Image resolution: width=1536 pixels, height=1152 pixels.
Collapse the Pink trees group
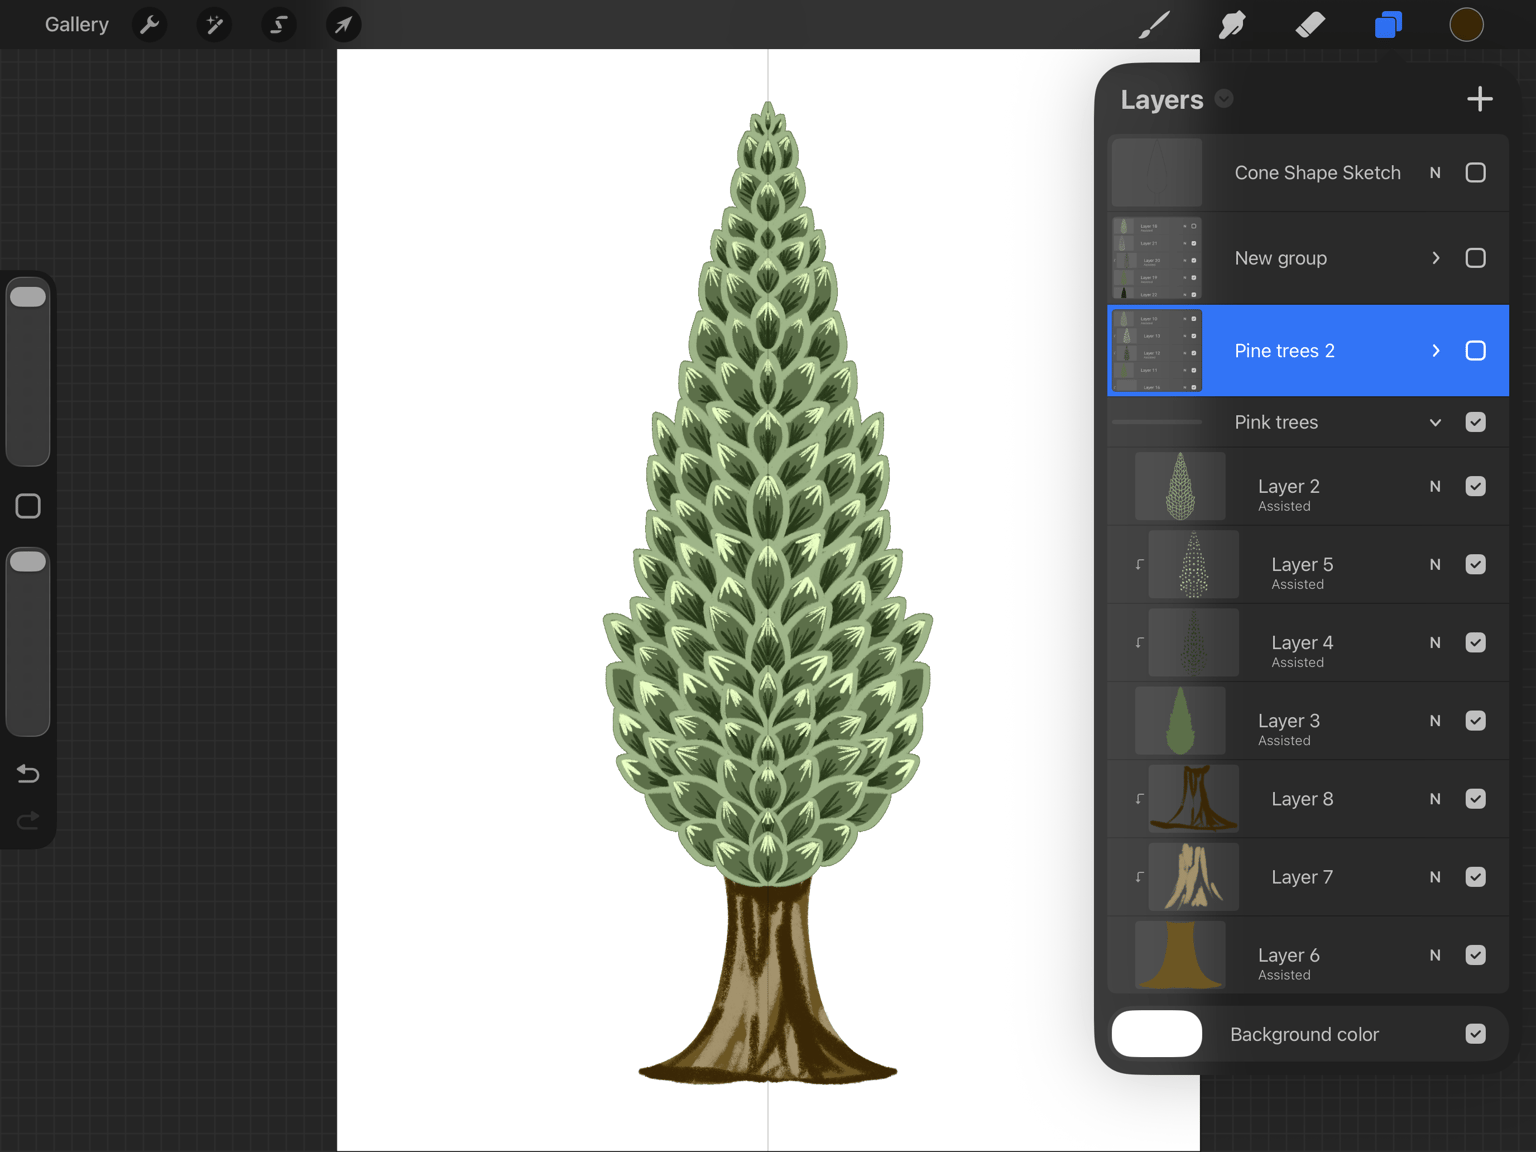[1436, 422]
